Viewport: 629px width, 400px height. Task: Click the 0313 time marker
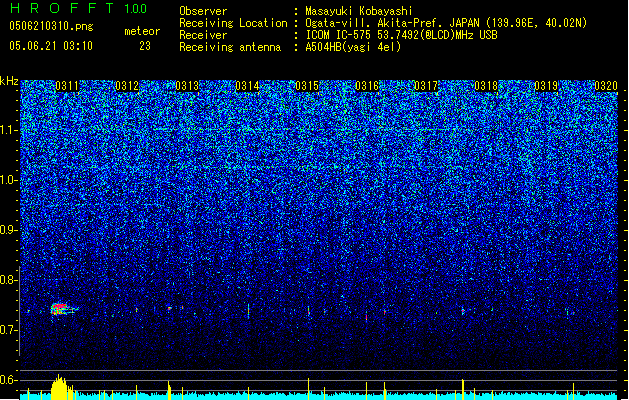click(x=187, y=86)
